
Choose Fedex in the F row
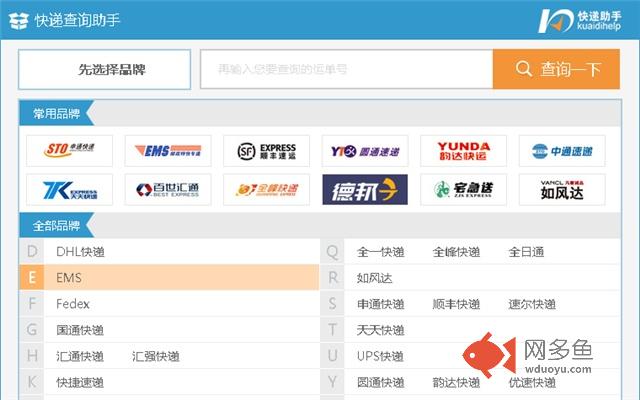[73, 304]
